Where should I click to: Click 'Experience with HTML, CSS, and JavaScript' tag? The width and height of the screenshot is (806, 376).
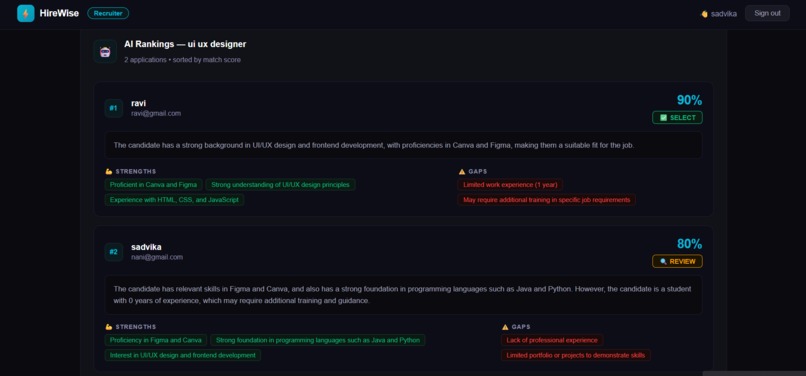174,200
